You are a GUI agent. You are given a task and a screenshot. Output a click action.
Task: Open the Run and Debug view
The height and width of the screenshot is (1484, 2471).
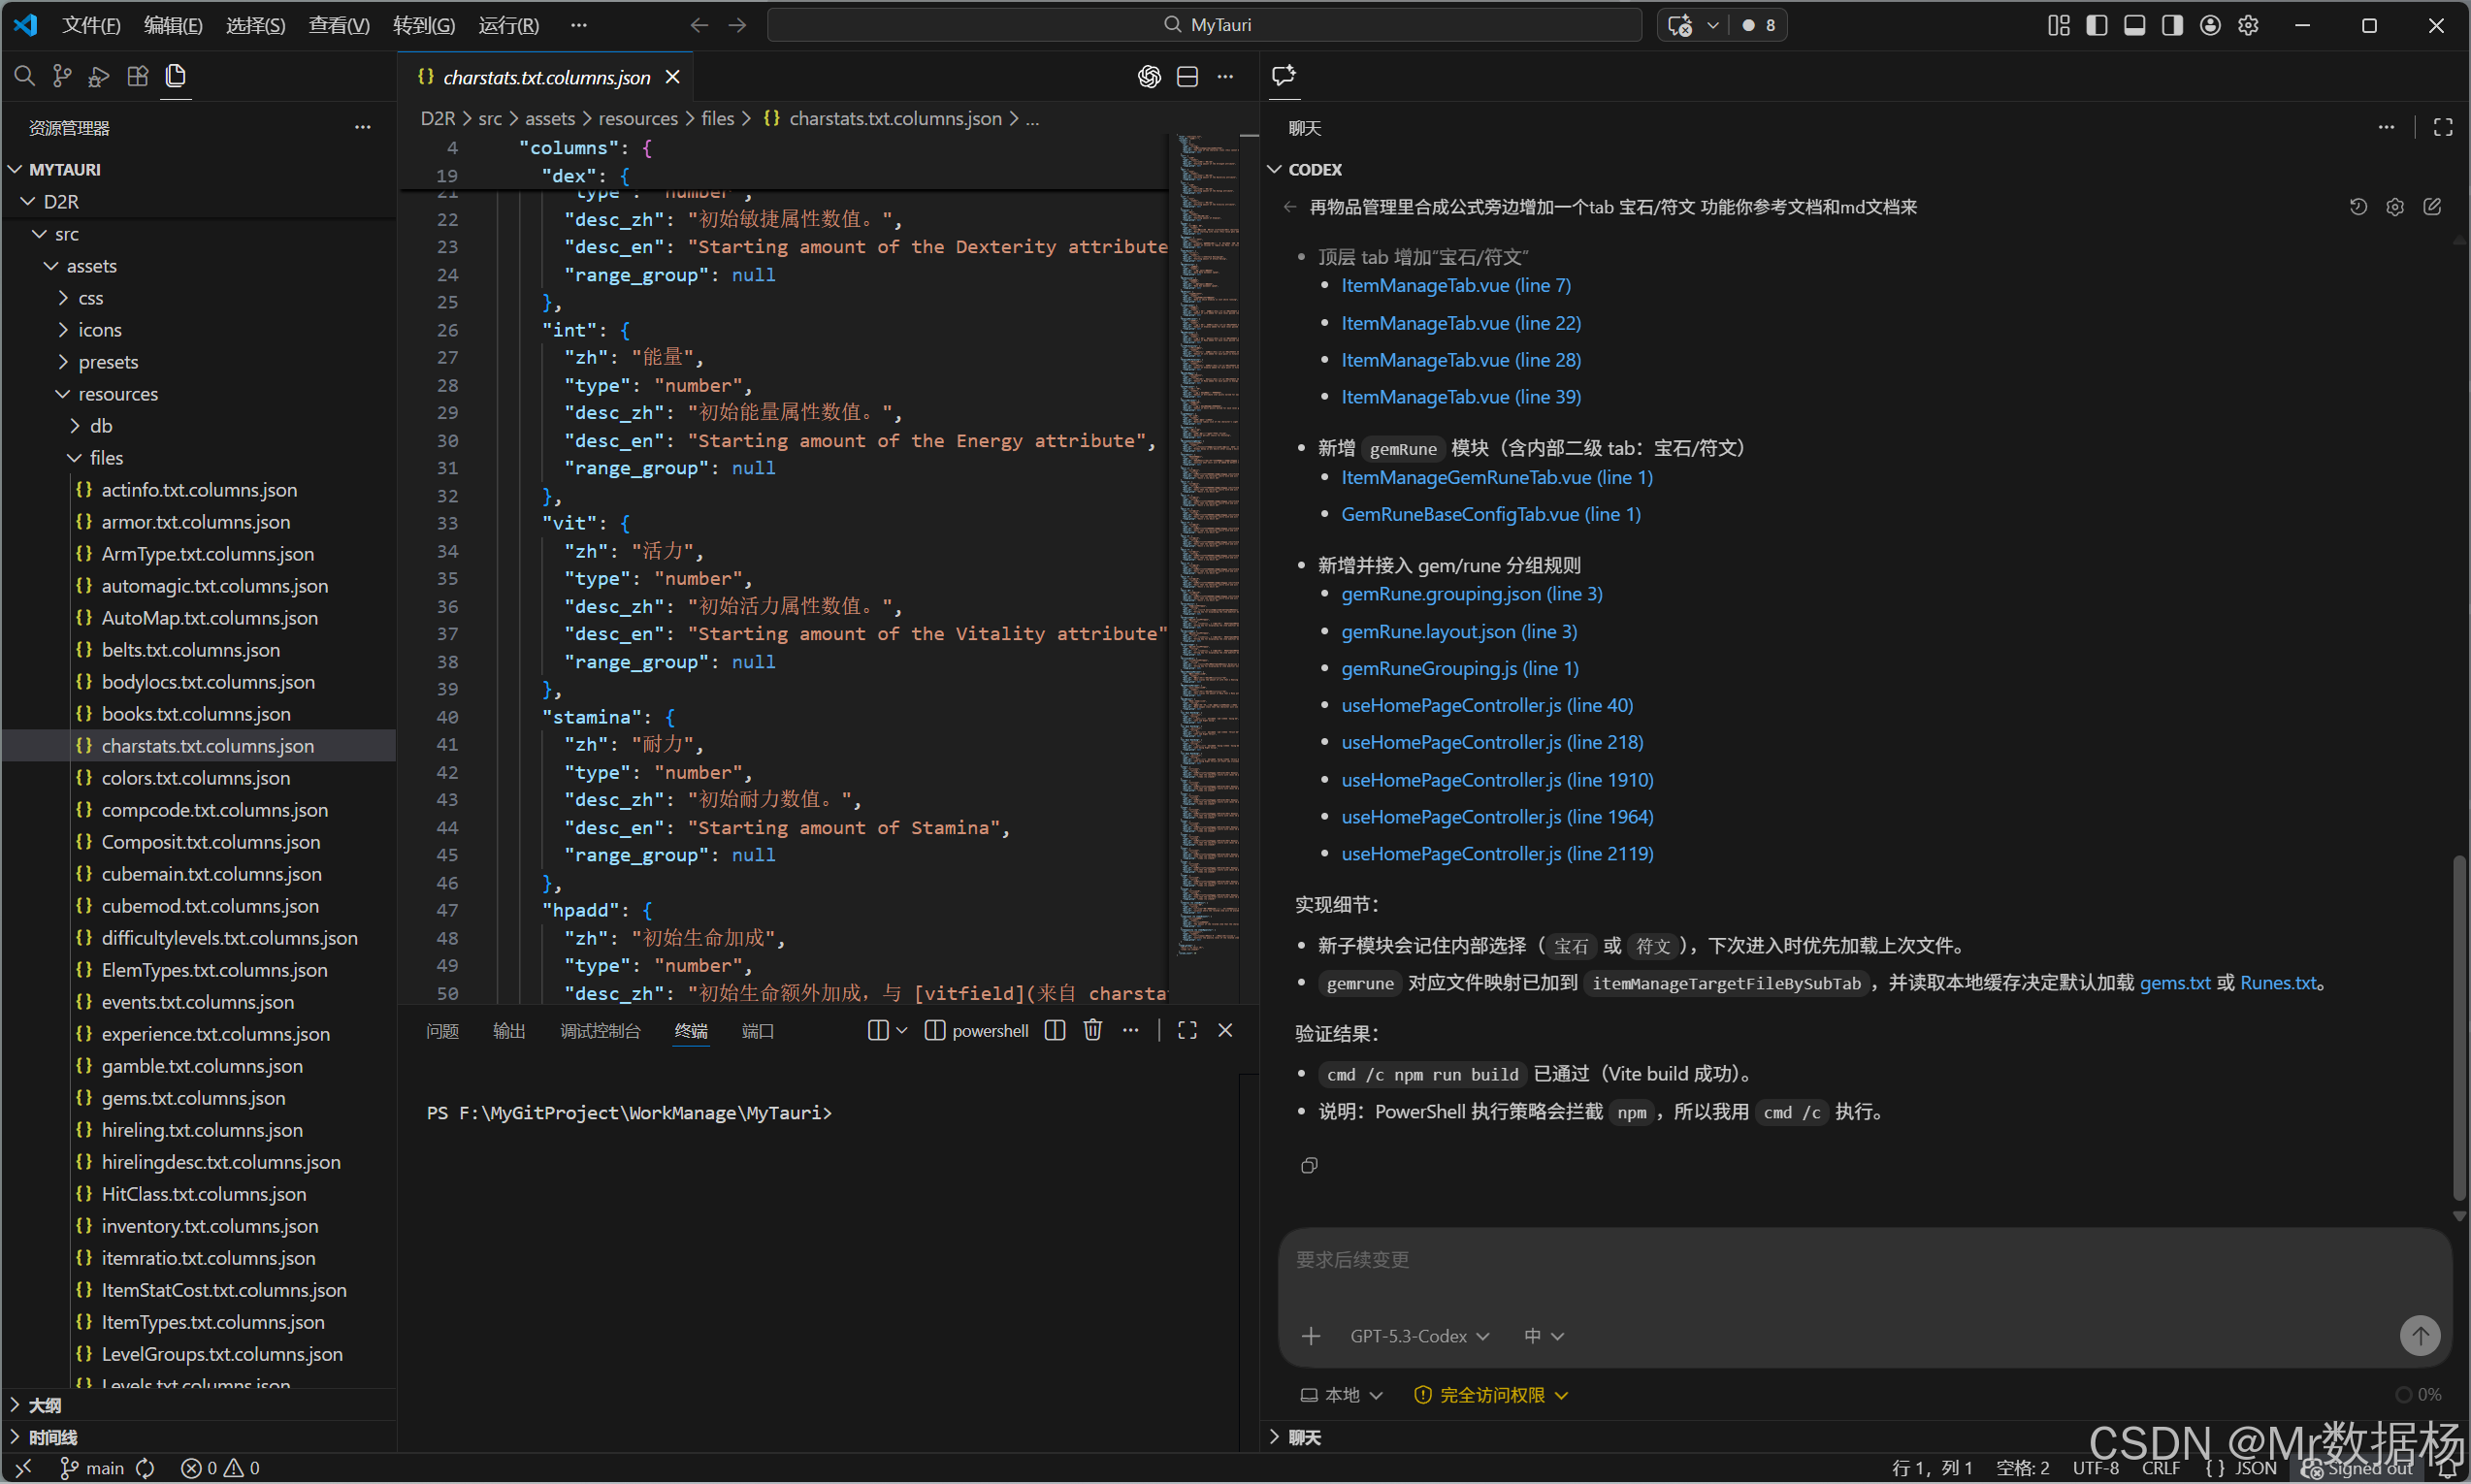point(99,76)
